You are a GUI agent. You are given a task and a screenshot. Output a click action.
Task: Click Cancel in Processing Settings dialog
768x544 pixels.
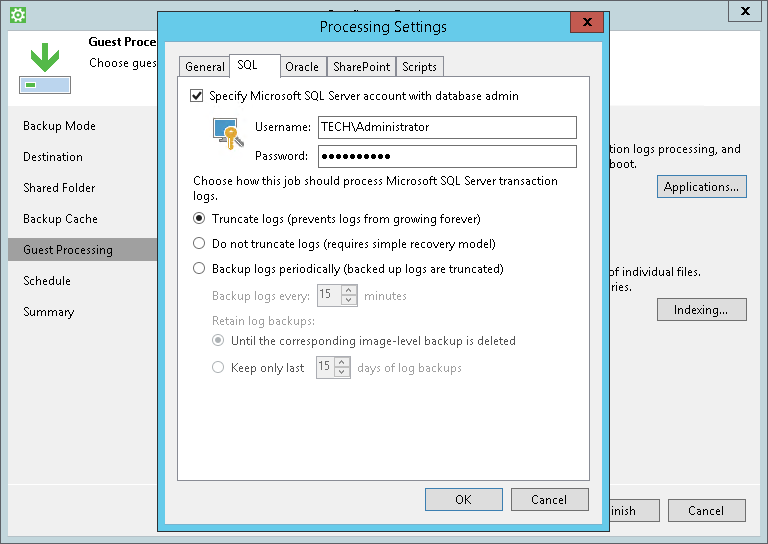(x=550, y=499)
